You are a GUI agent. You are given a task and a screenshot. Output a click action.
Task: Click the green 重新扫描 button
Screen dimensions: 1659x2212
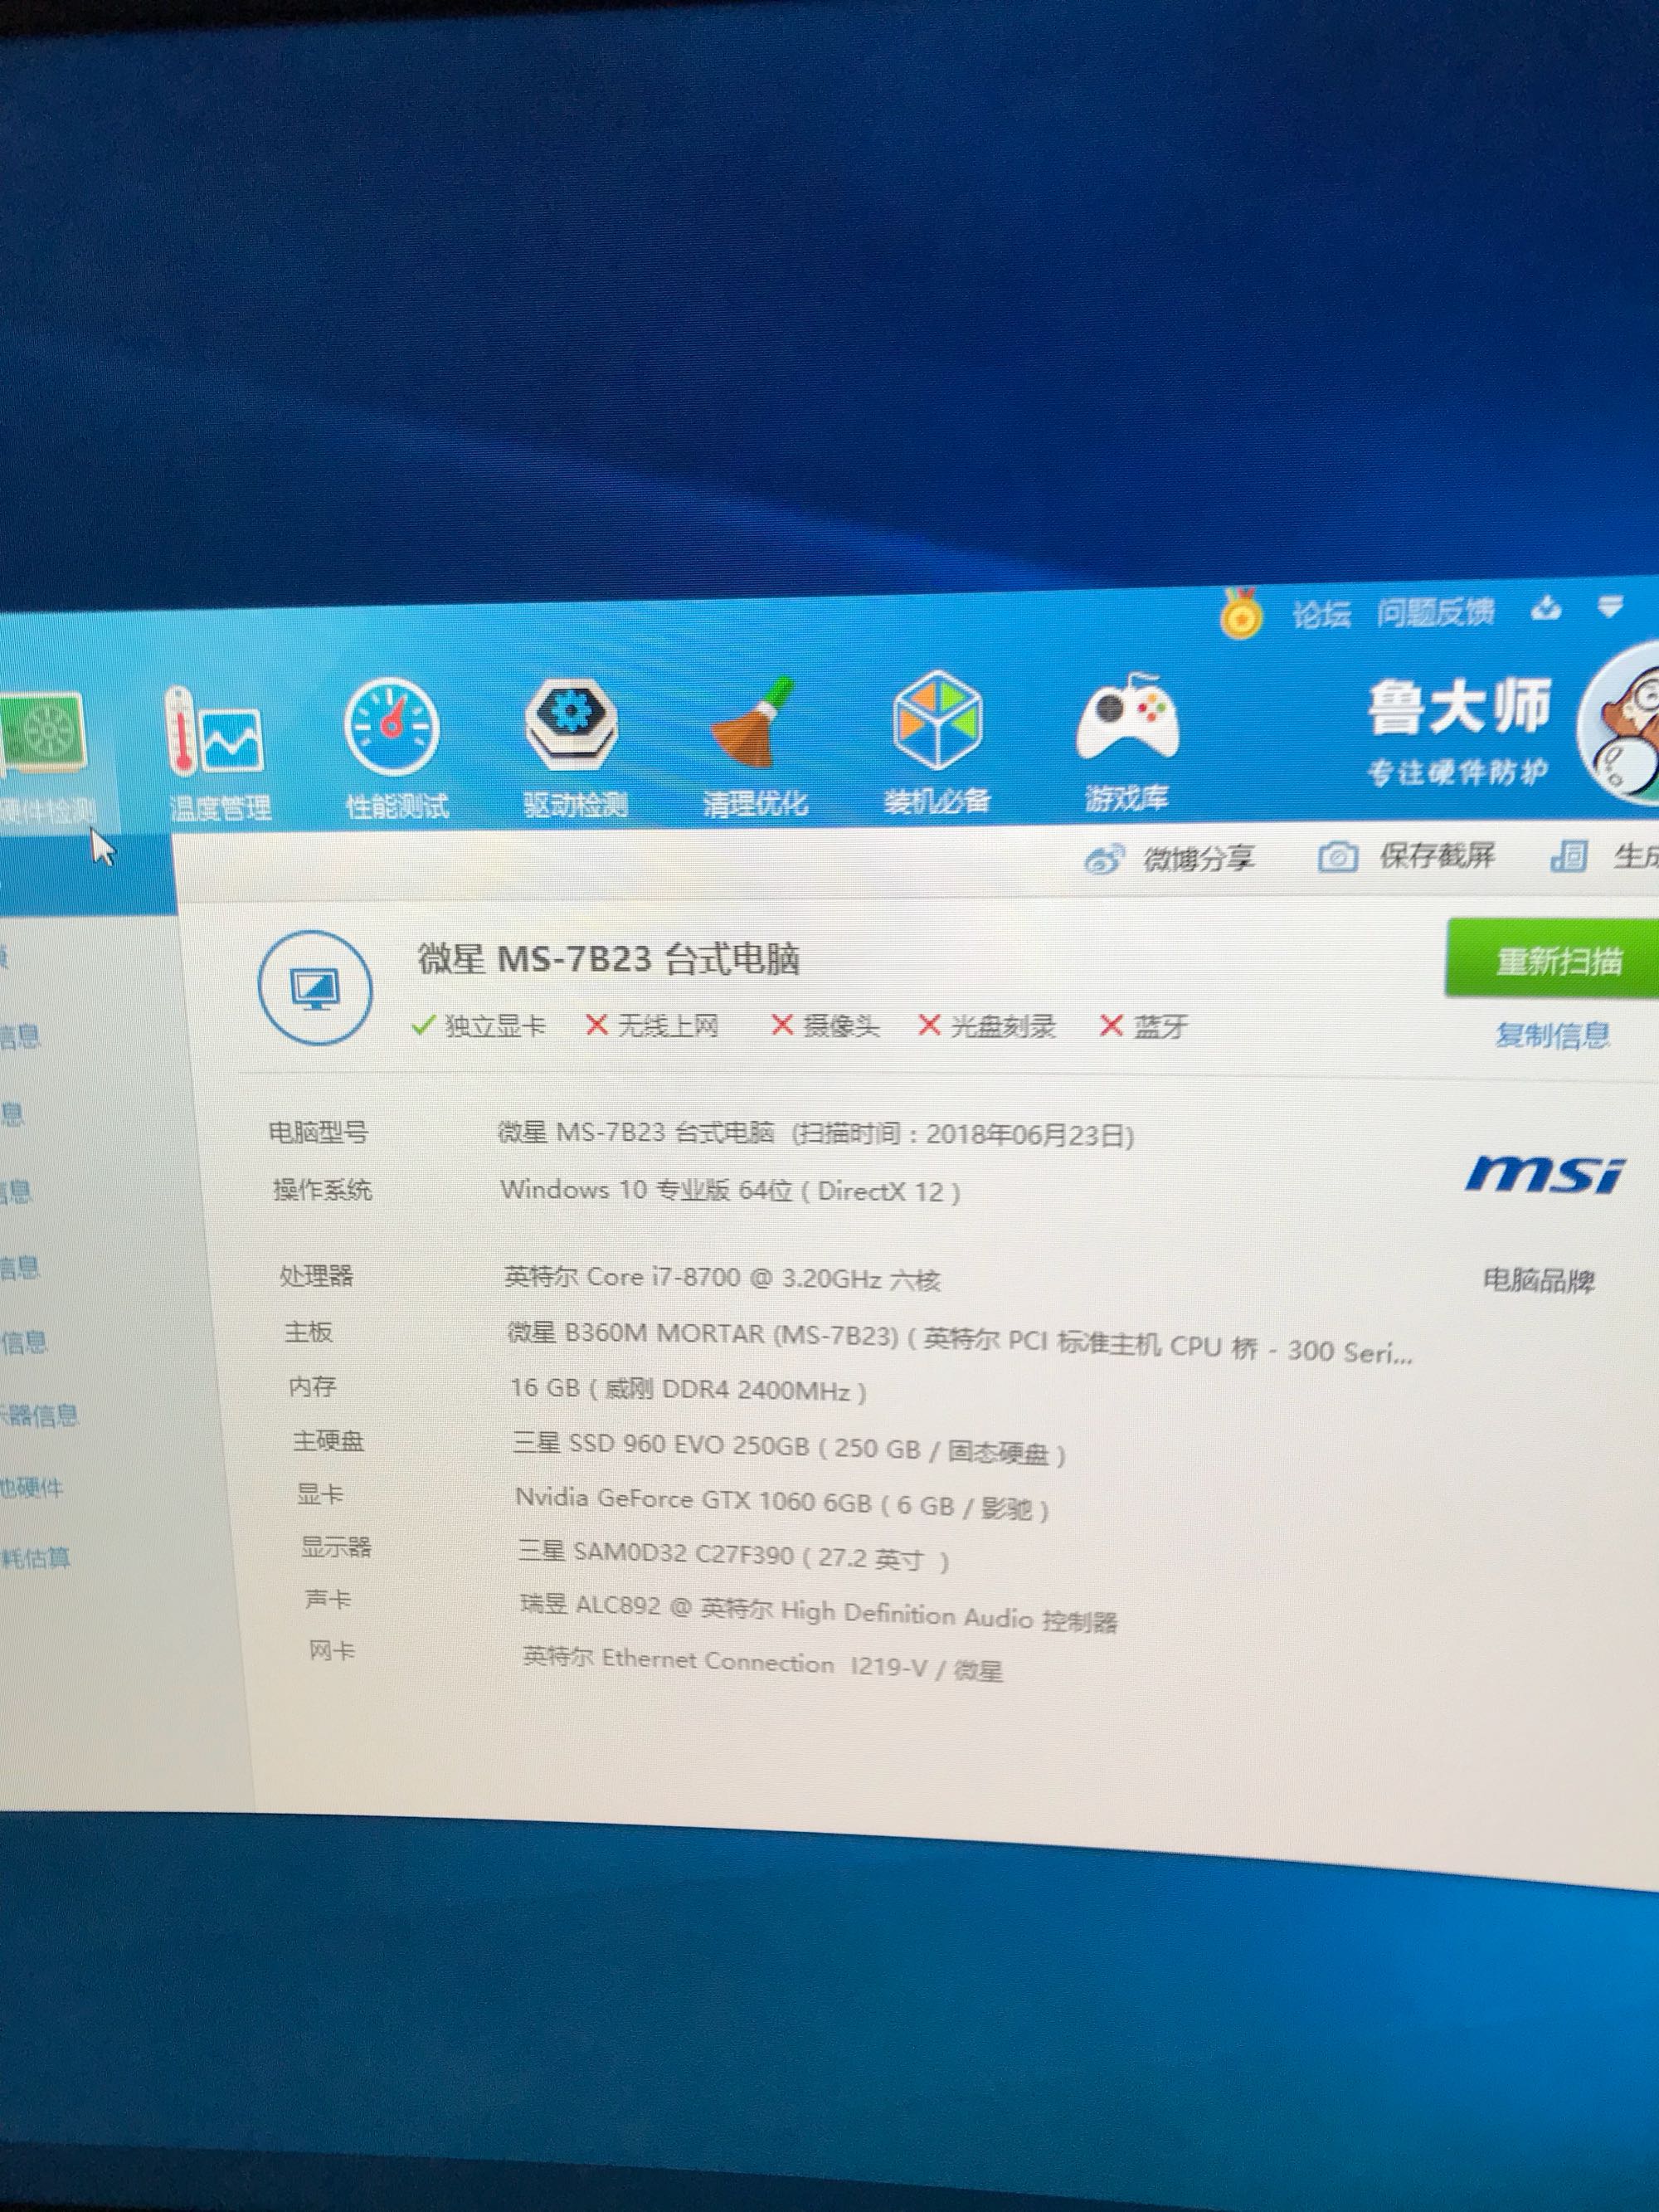click(x=1552, y=960)
